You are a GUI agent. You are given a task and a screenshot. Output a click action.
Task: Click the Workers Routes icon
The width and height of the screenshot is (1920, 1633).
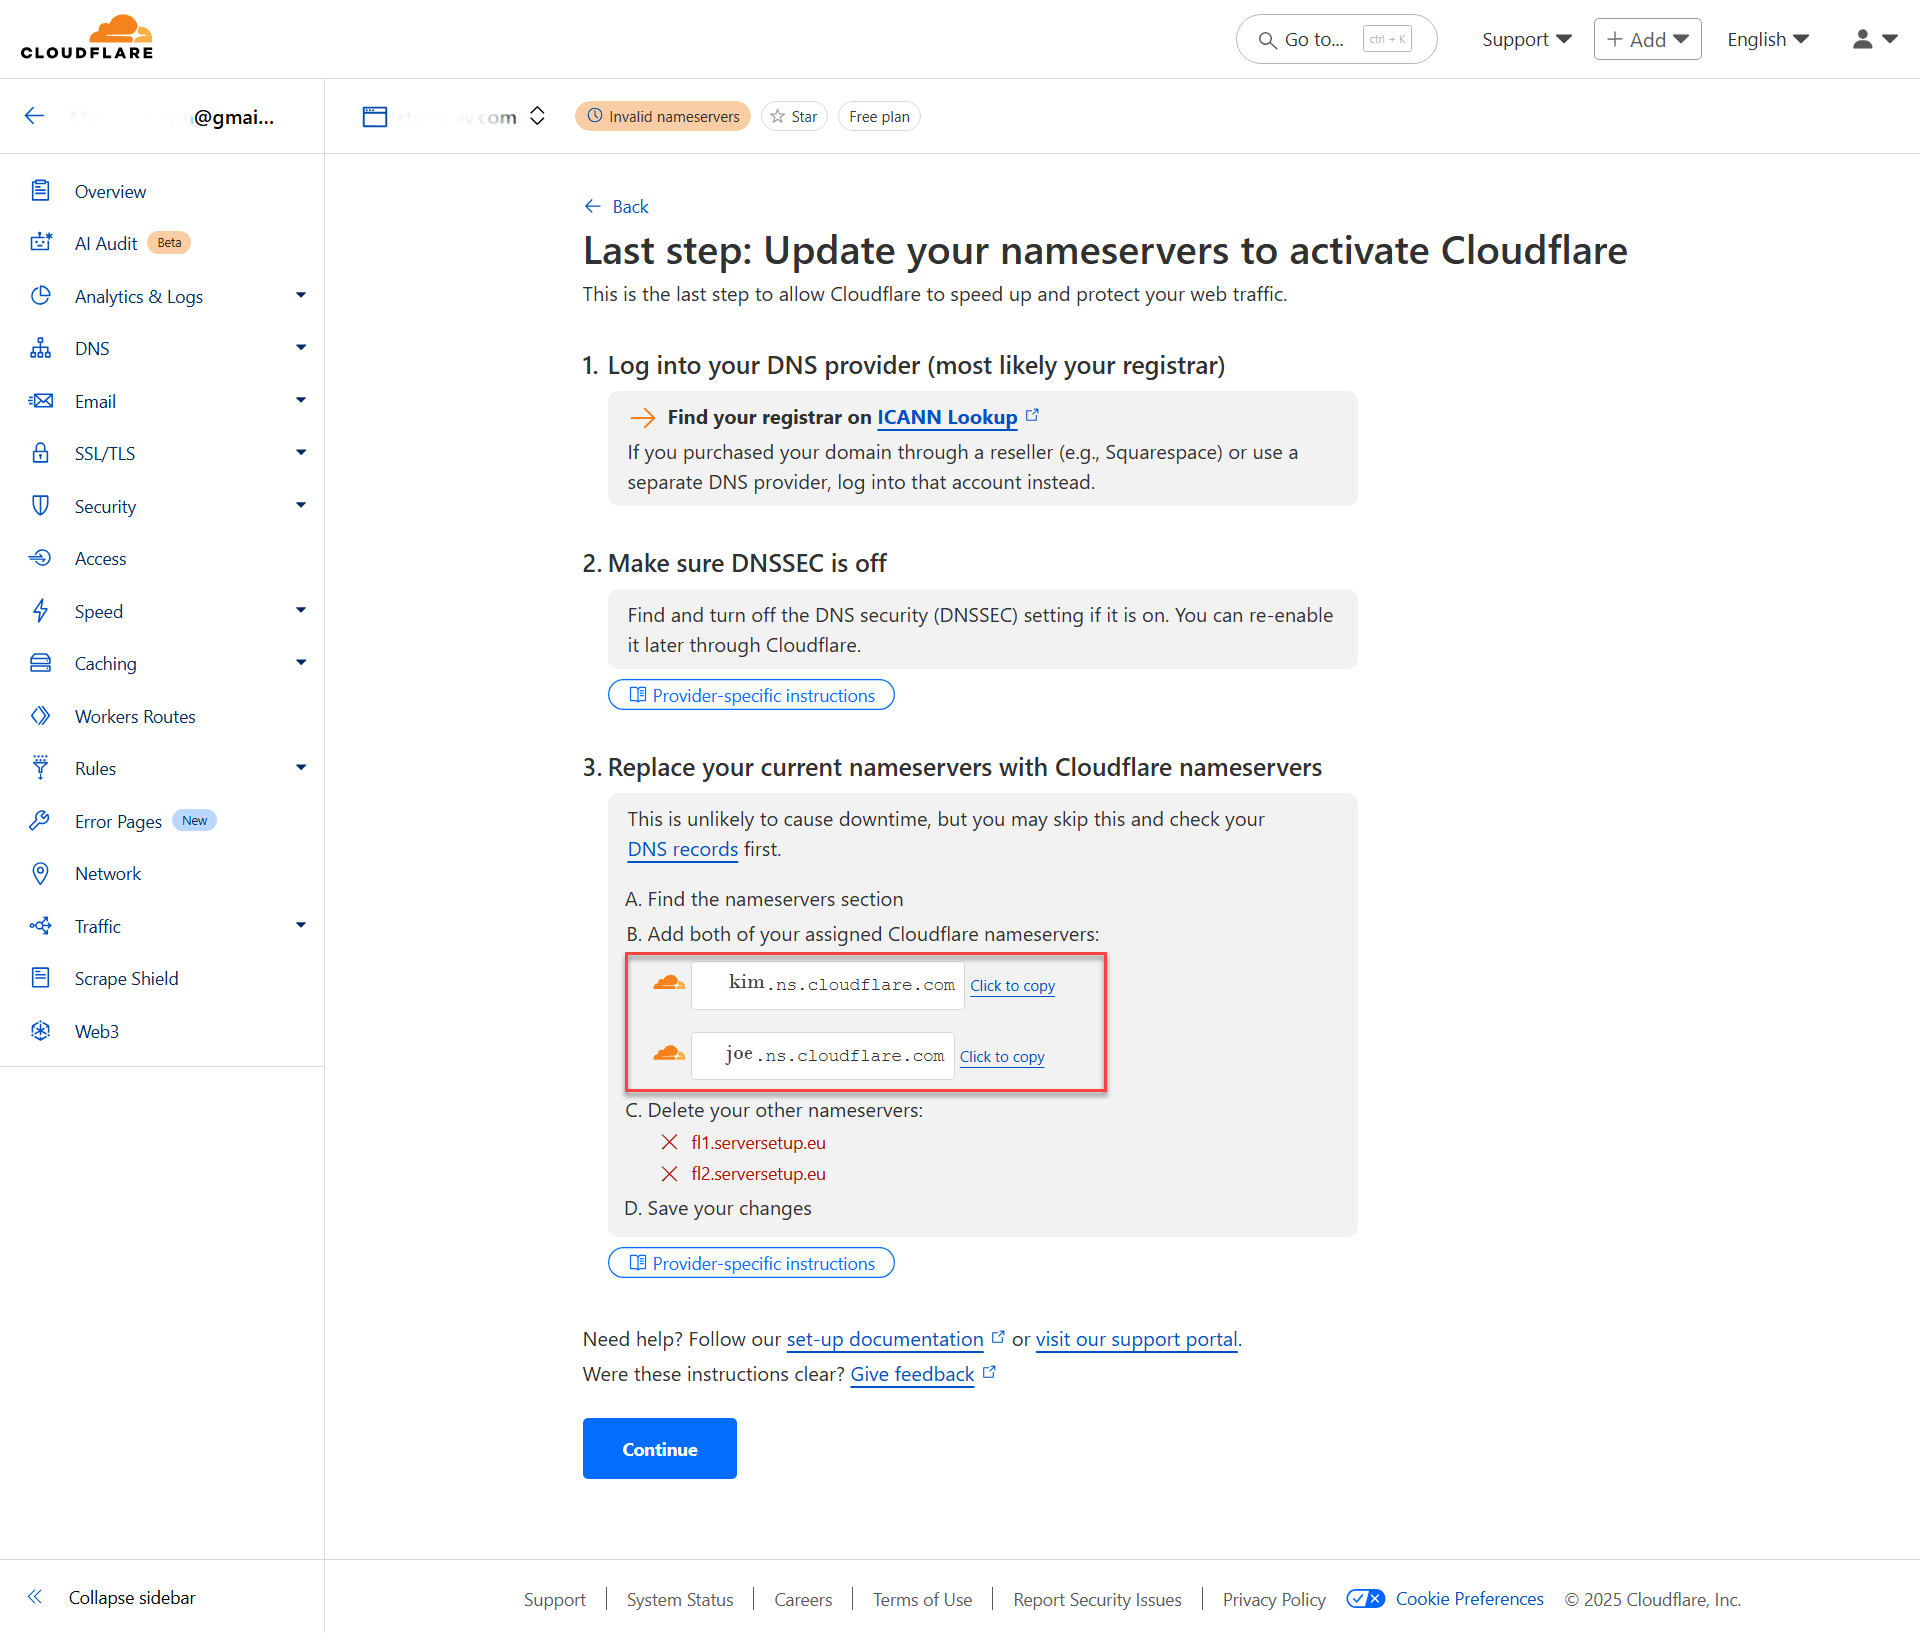pos(40,716)
